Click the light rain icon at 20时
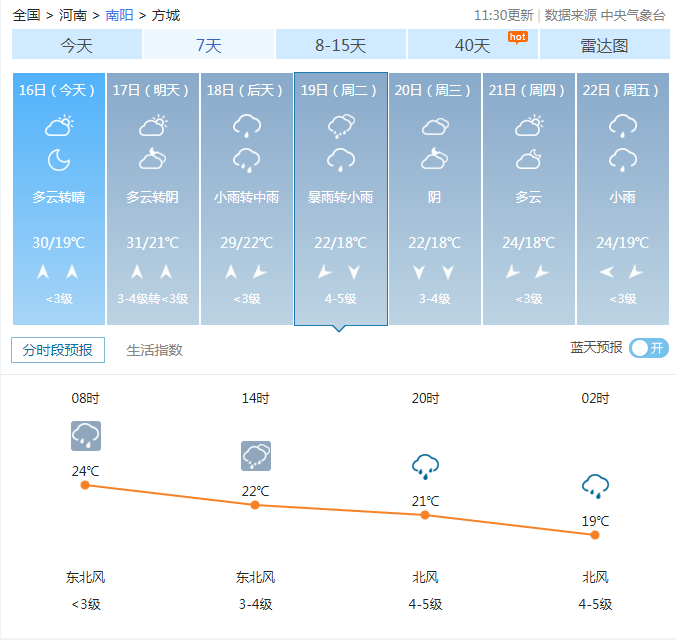 coord(425,466)
